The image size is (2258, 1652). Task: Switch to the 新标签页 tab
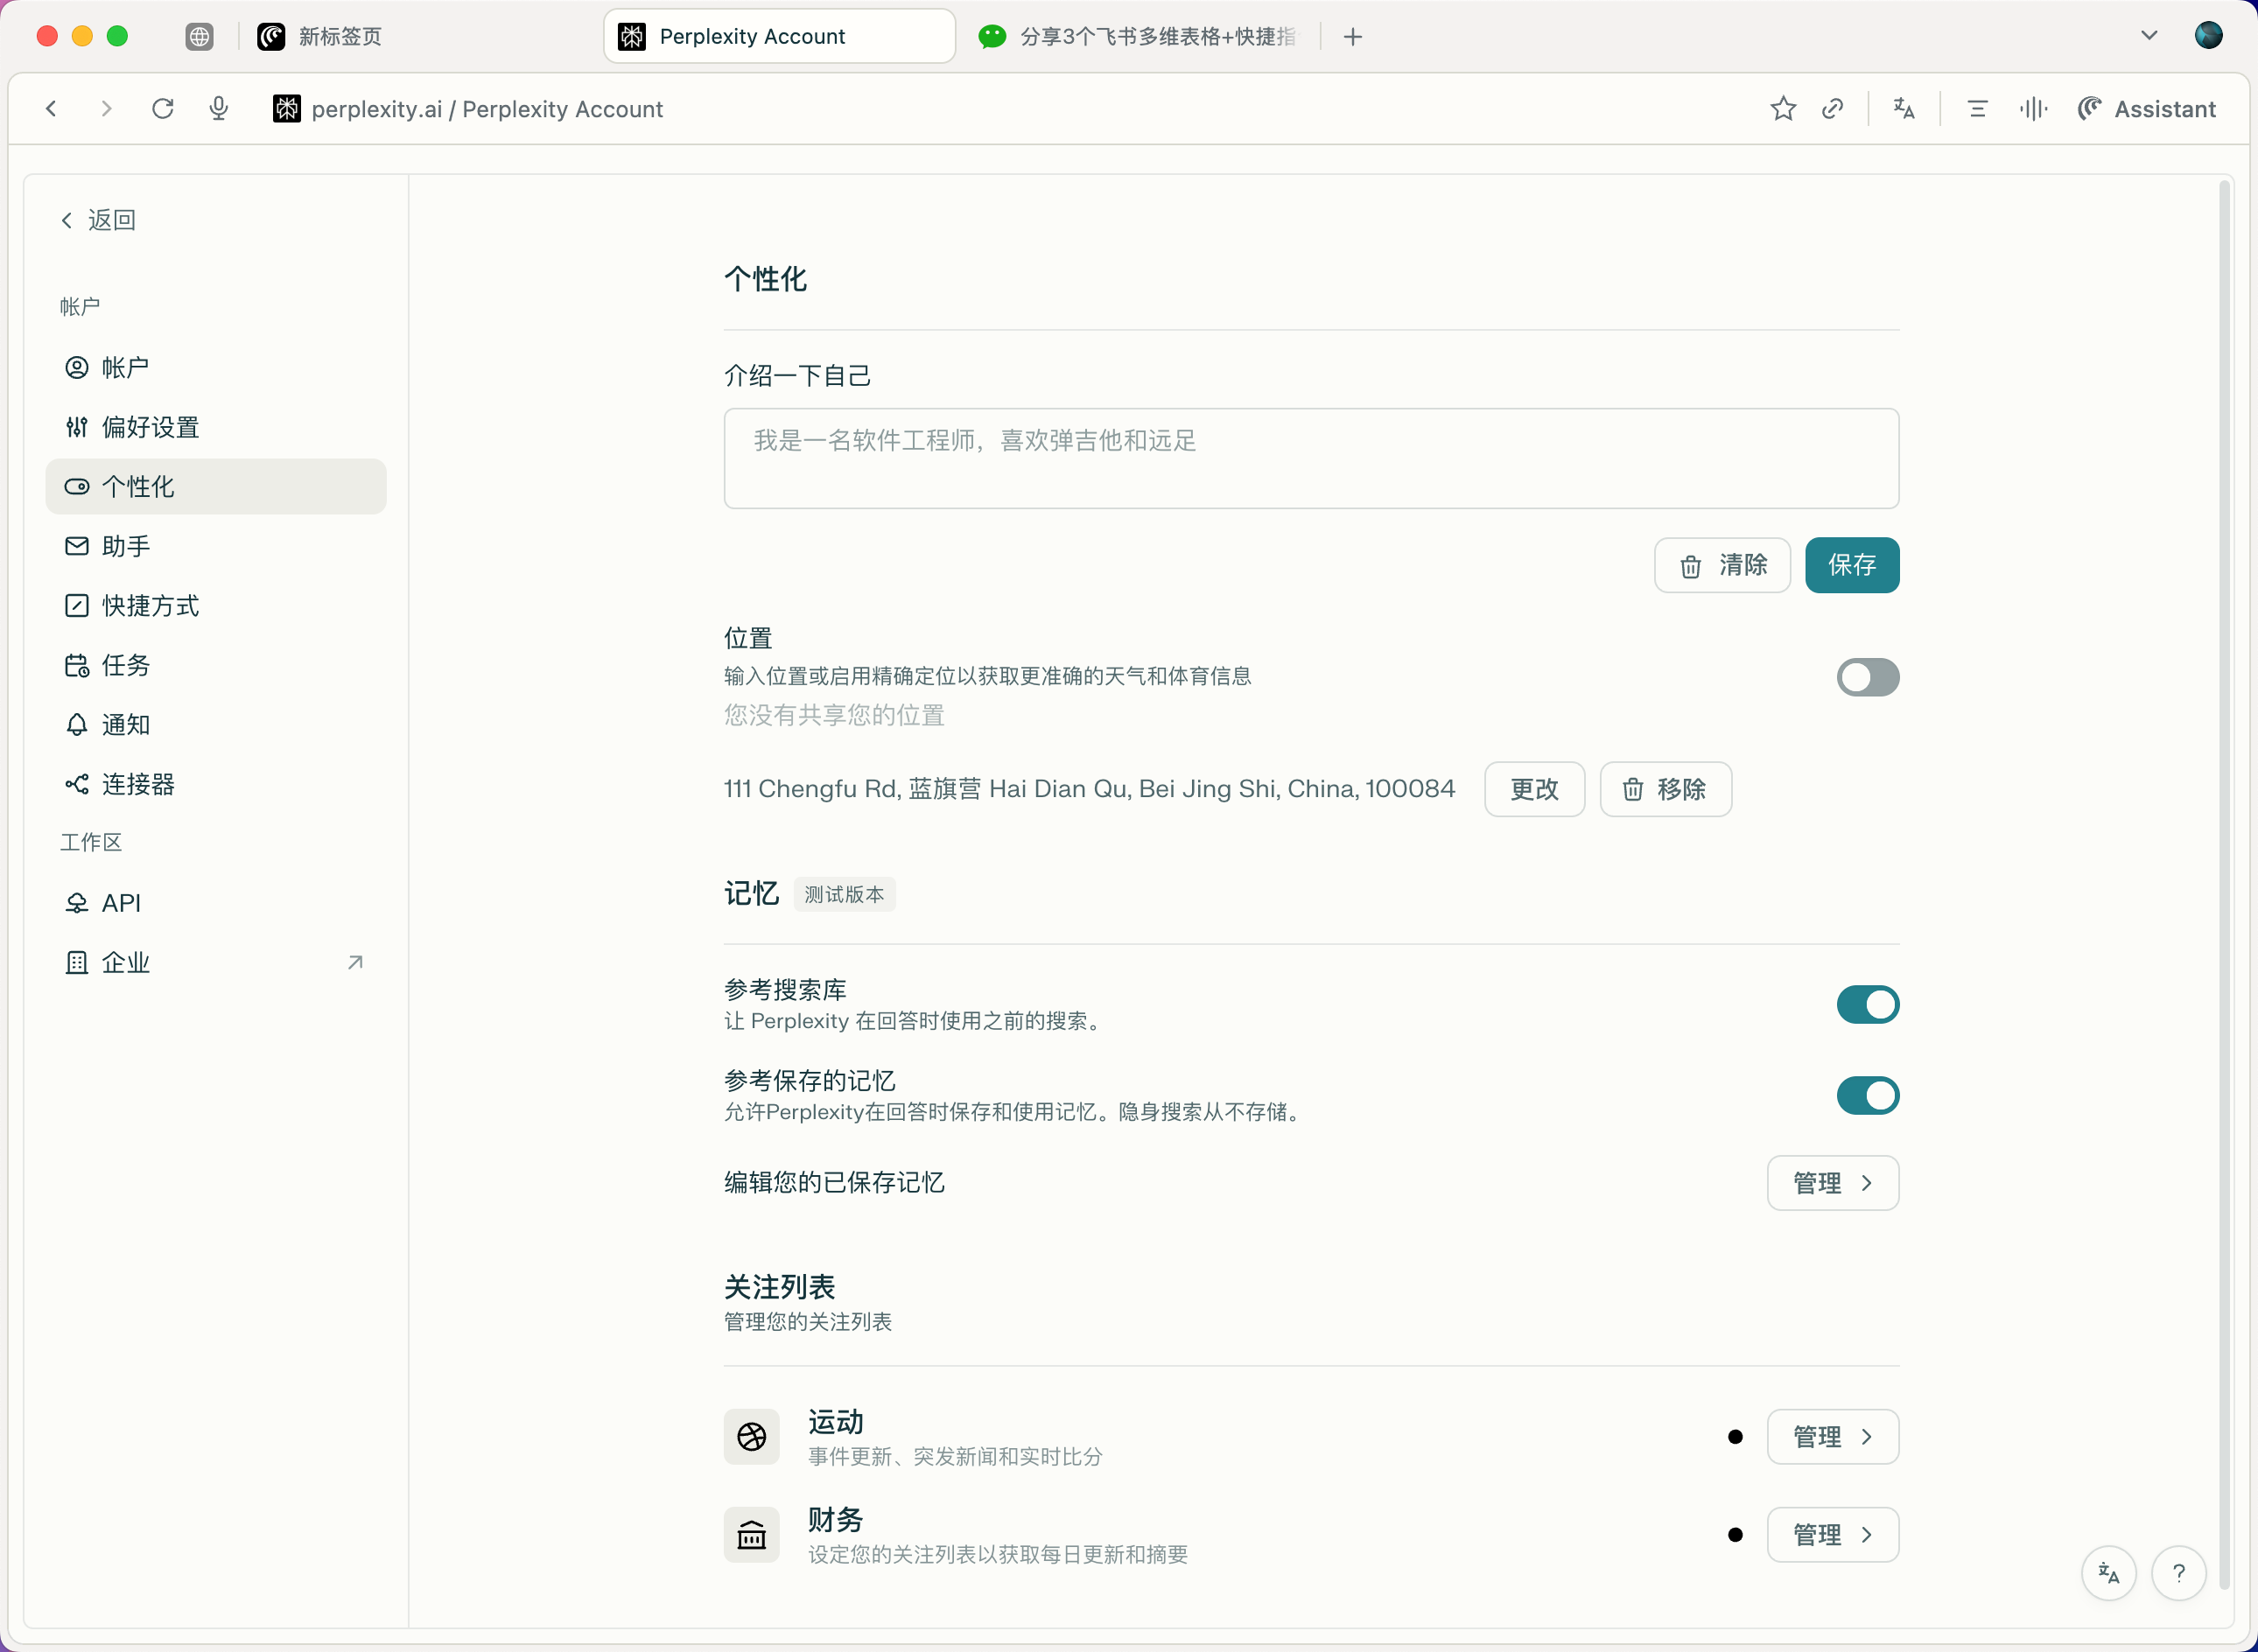[320, 36]
